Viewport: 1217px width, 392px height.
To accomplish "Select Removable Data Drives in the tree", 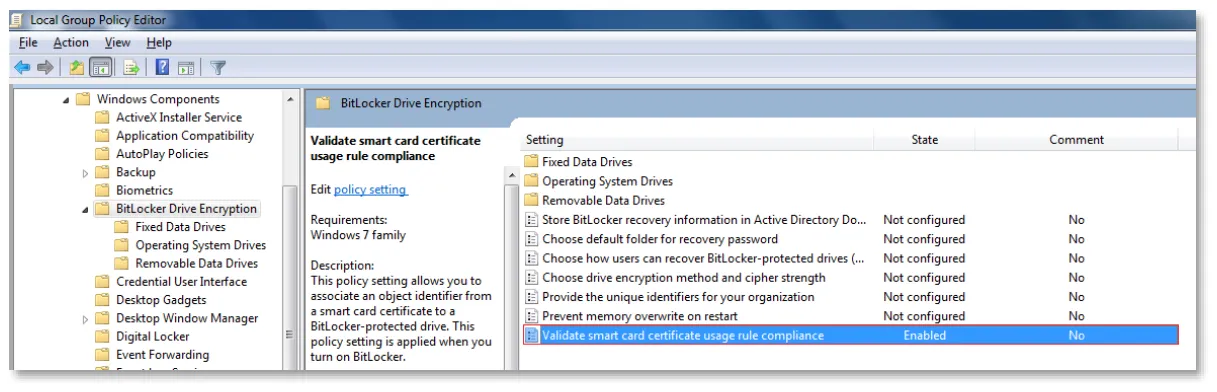I will click(196, 264).
